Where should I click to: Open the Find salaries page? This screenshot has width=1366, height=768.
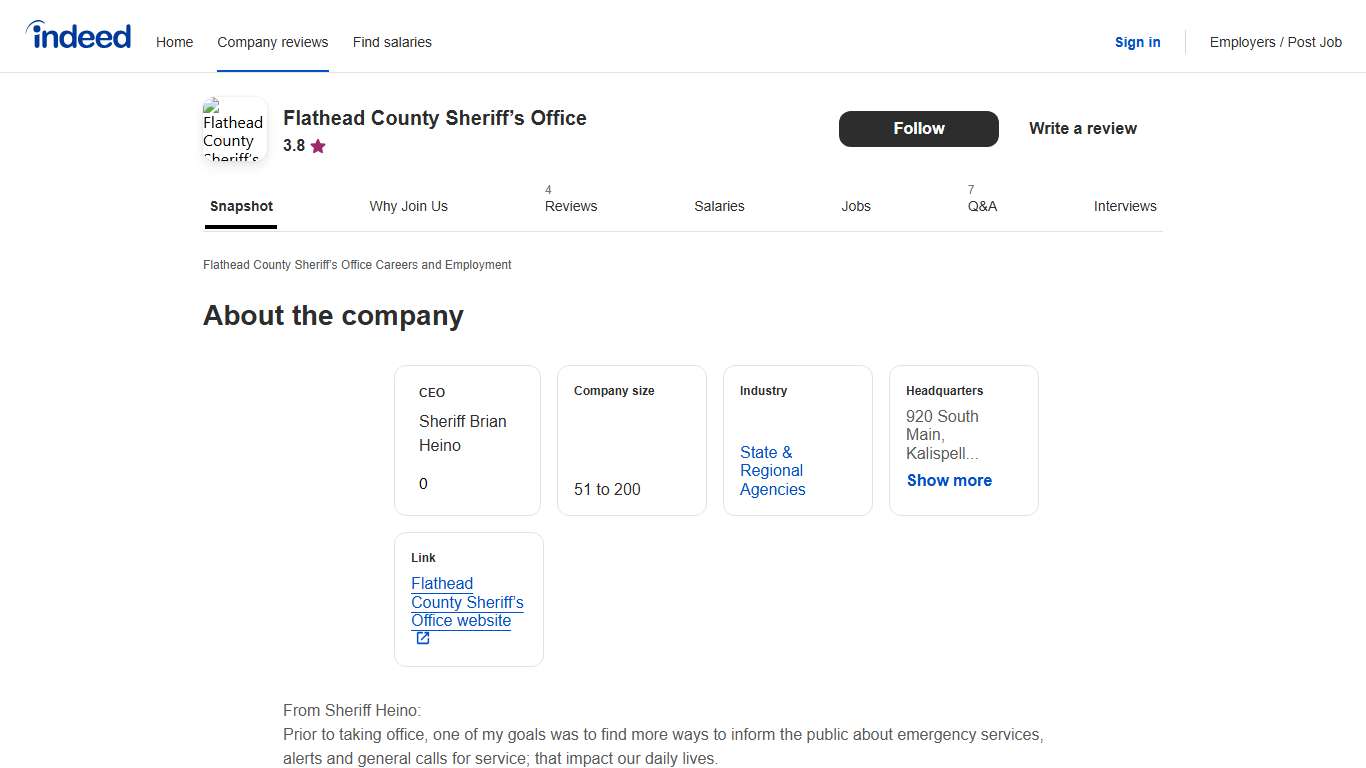[x=392, y=42]
